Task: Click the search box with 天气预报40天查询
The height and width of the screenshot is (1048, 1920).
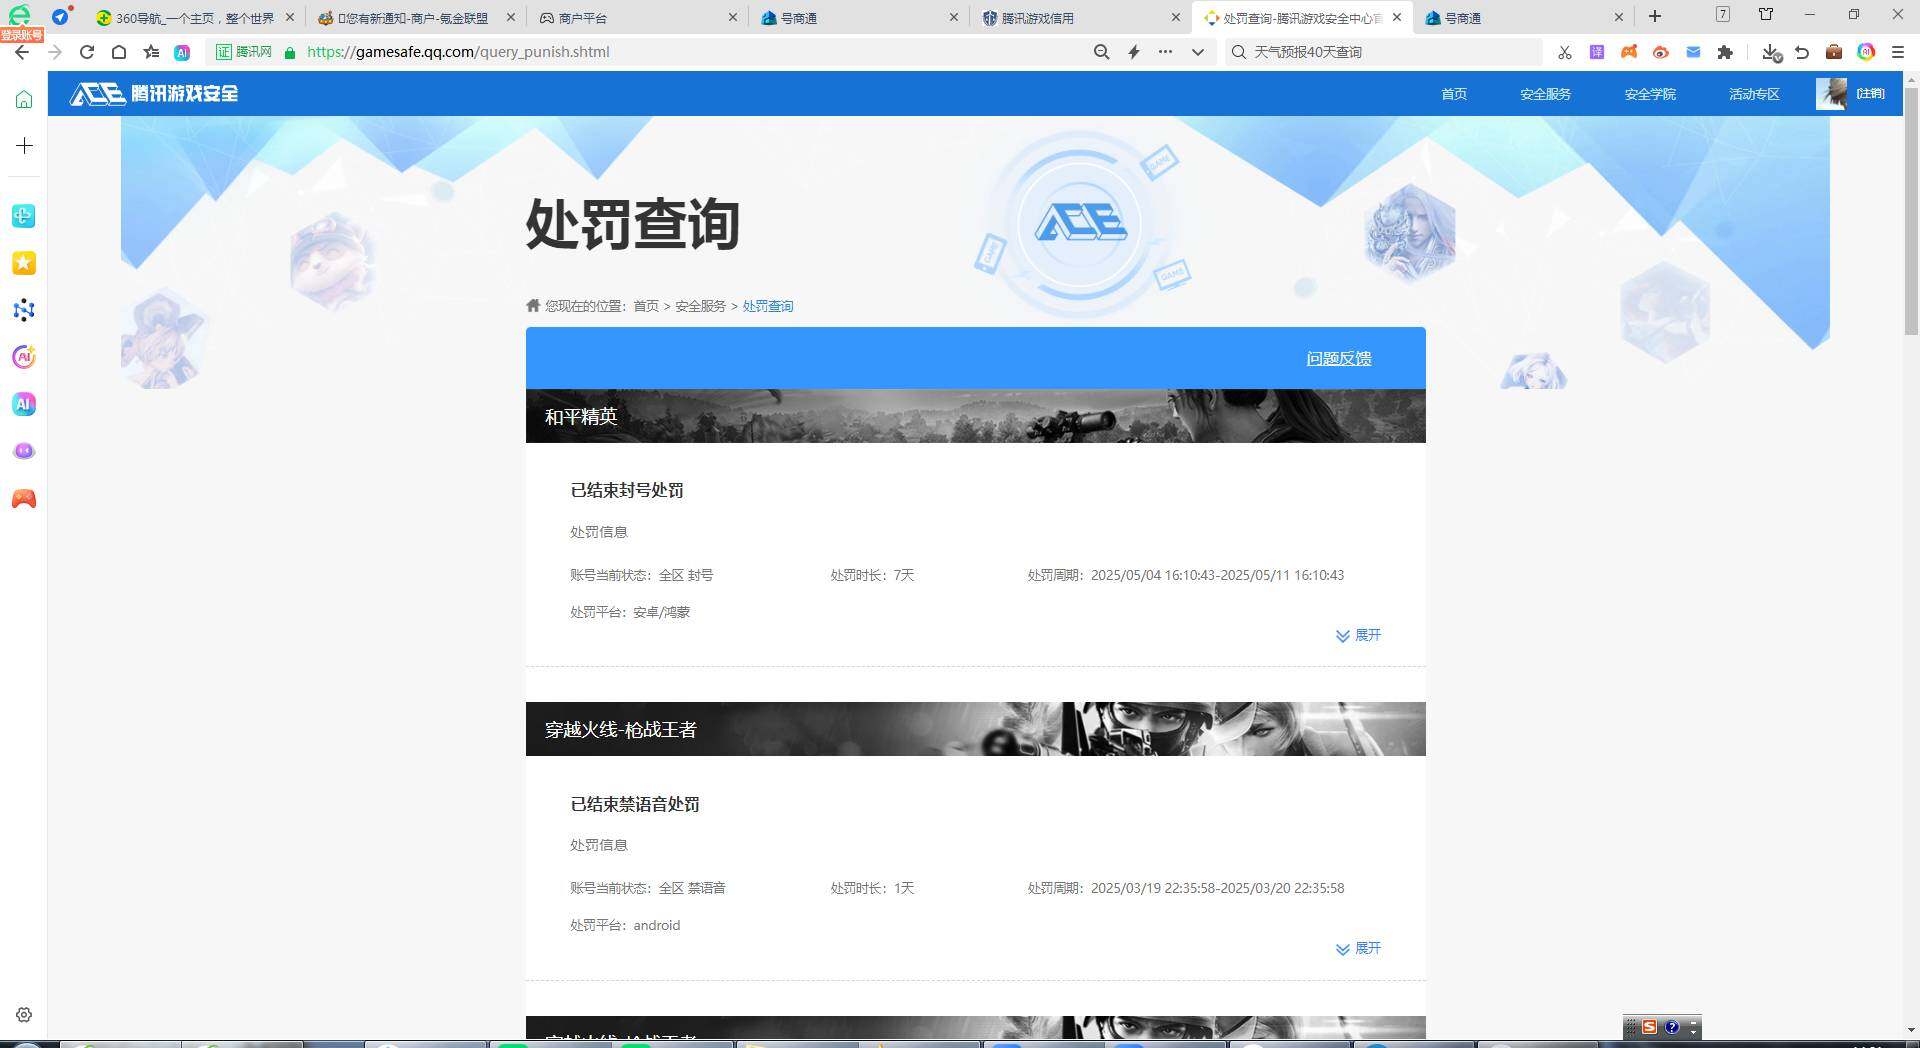Action: (x=1380, y=52)
